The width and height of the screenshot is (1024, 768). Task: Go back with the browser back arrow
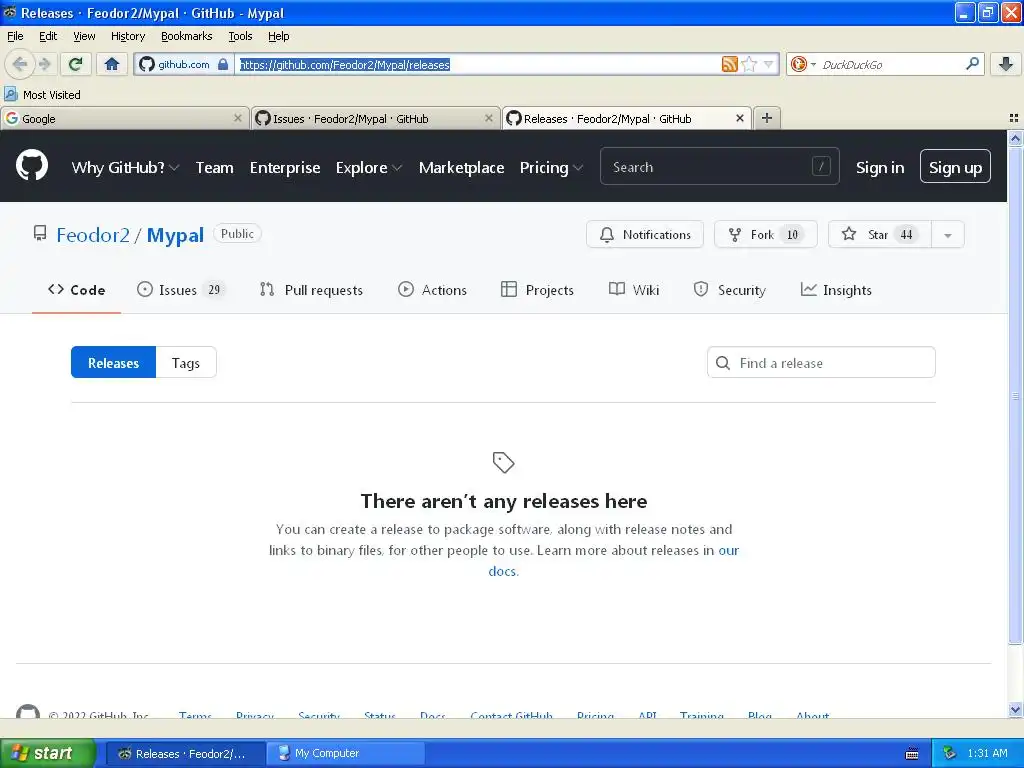pos(19,64)
